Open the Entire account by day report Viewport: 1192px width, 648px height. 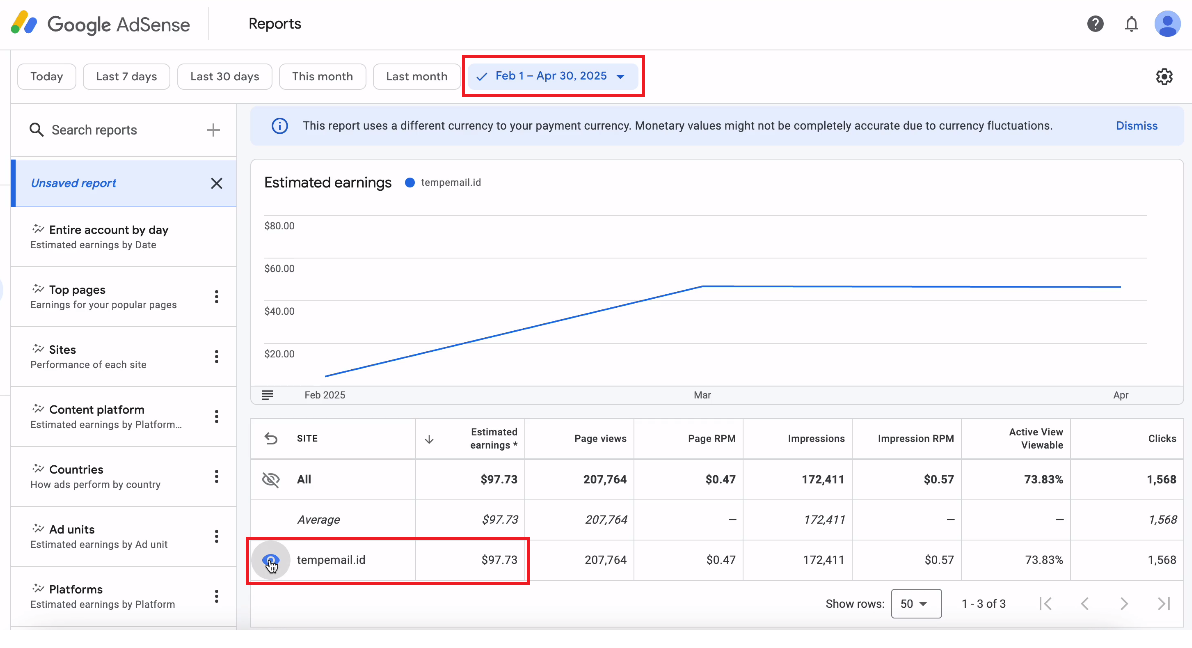click(x=124, y=237)
